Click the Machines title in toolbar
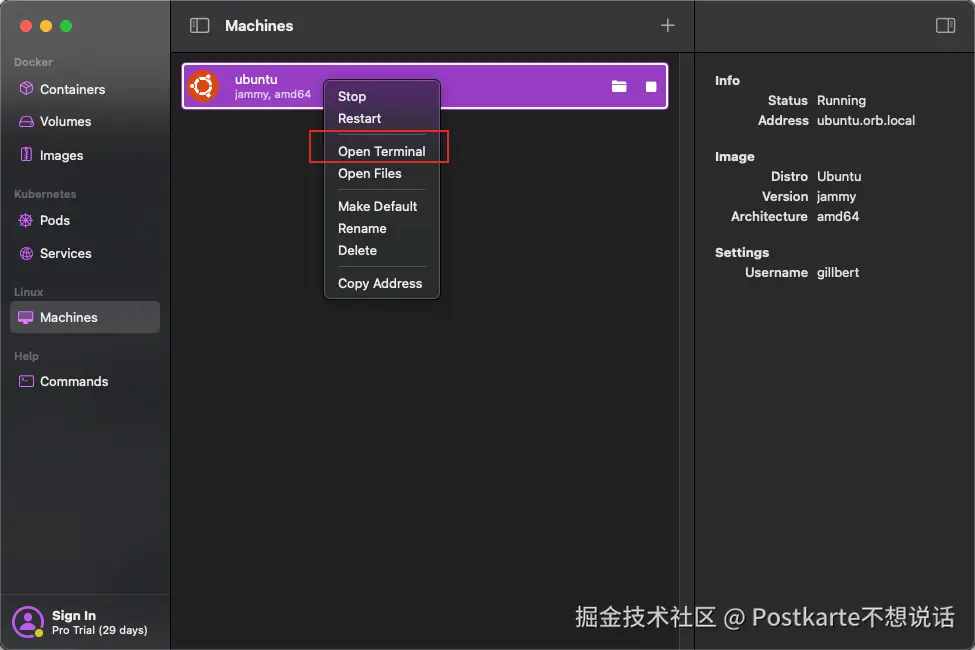 tap(259, 26)
